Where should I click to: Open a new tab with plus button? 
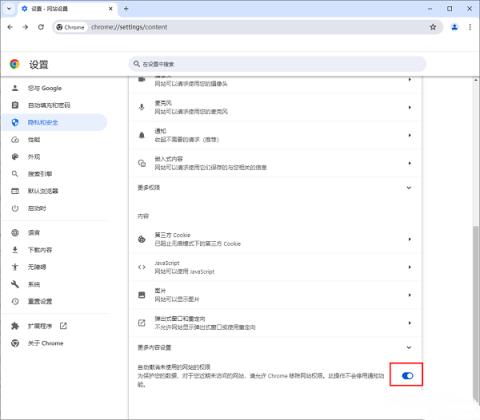[x=126, y=9]
